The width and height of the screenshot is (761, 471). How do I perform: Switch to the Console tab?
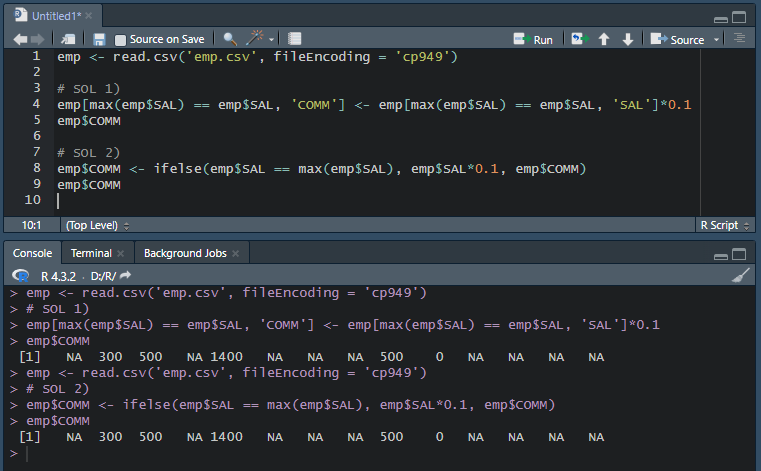pos(32,253)
